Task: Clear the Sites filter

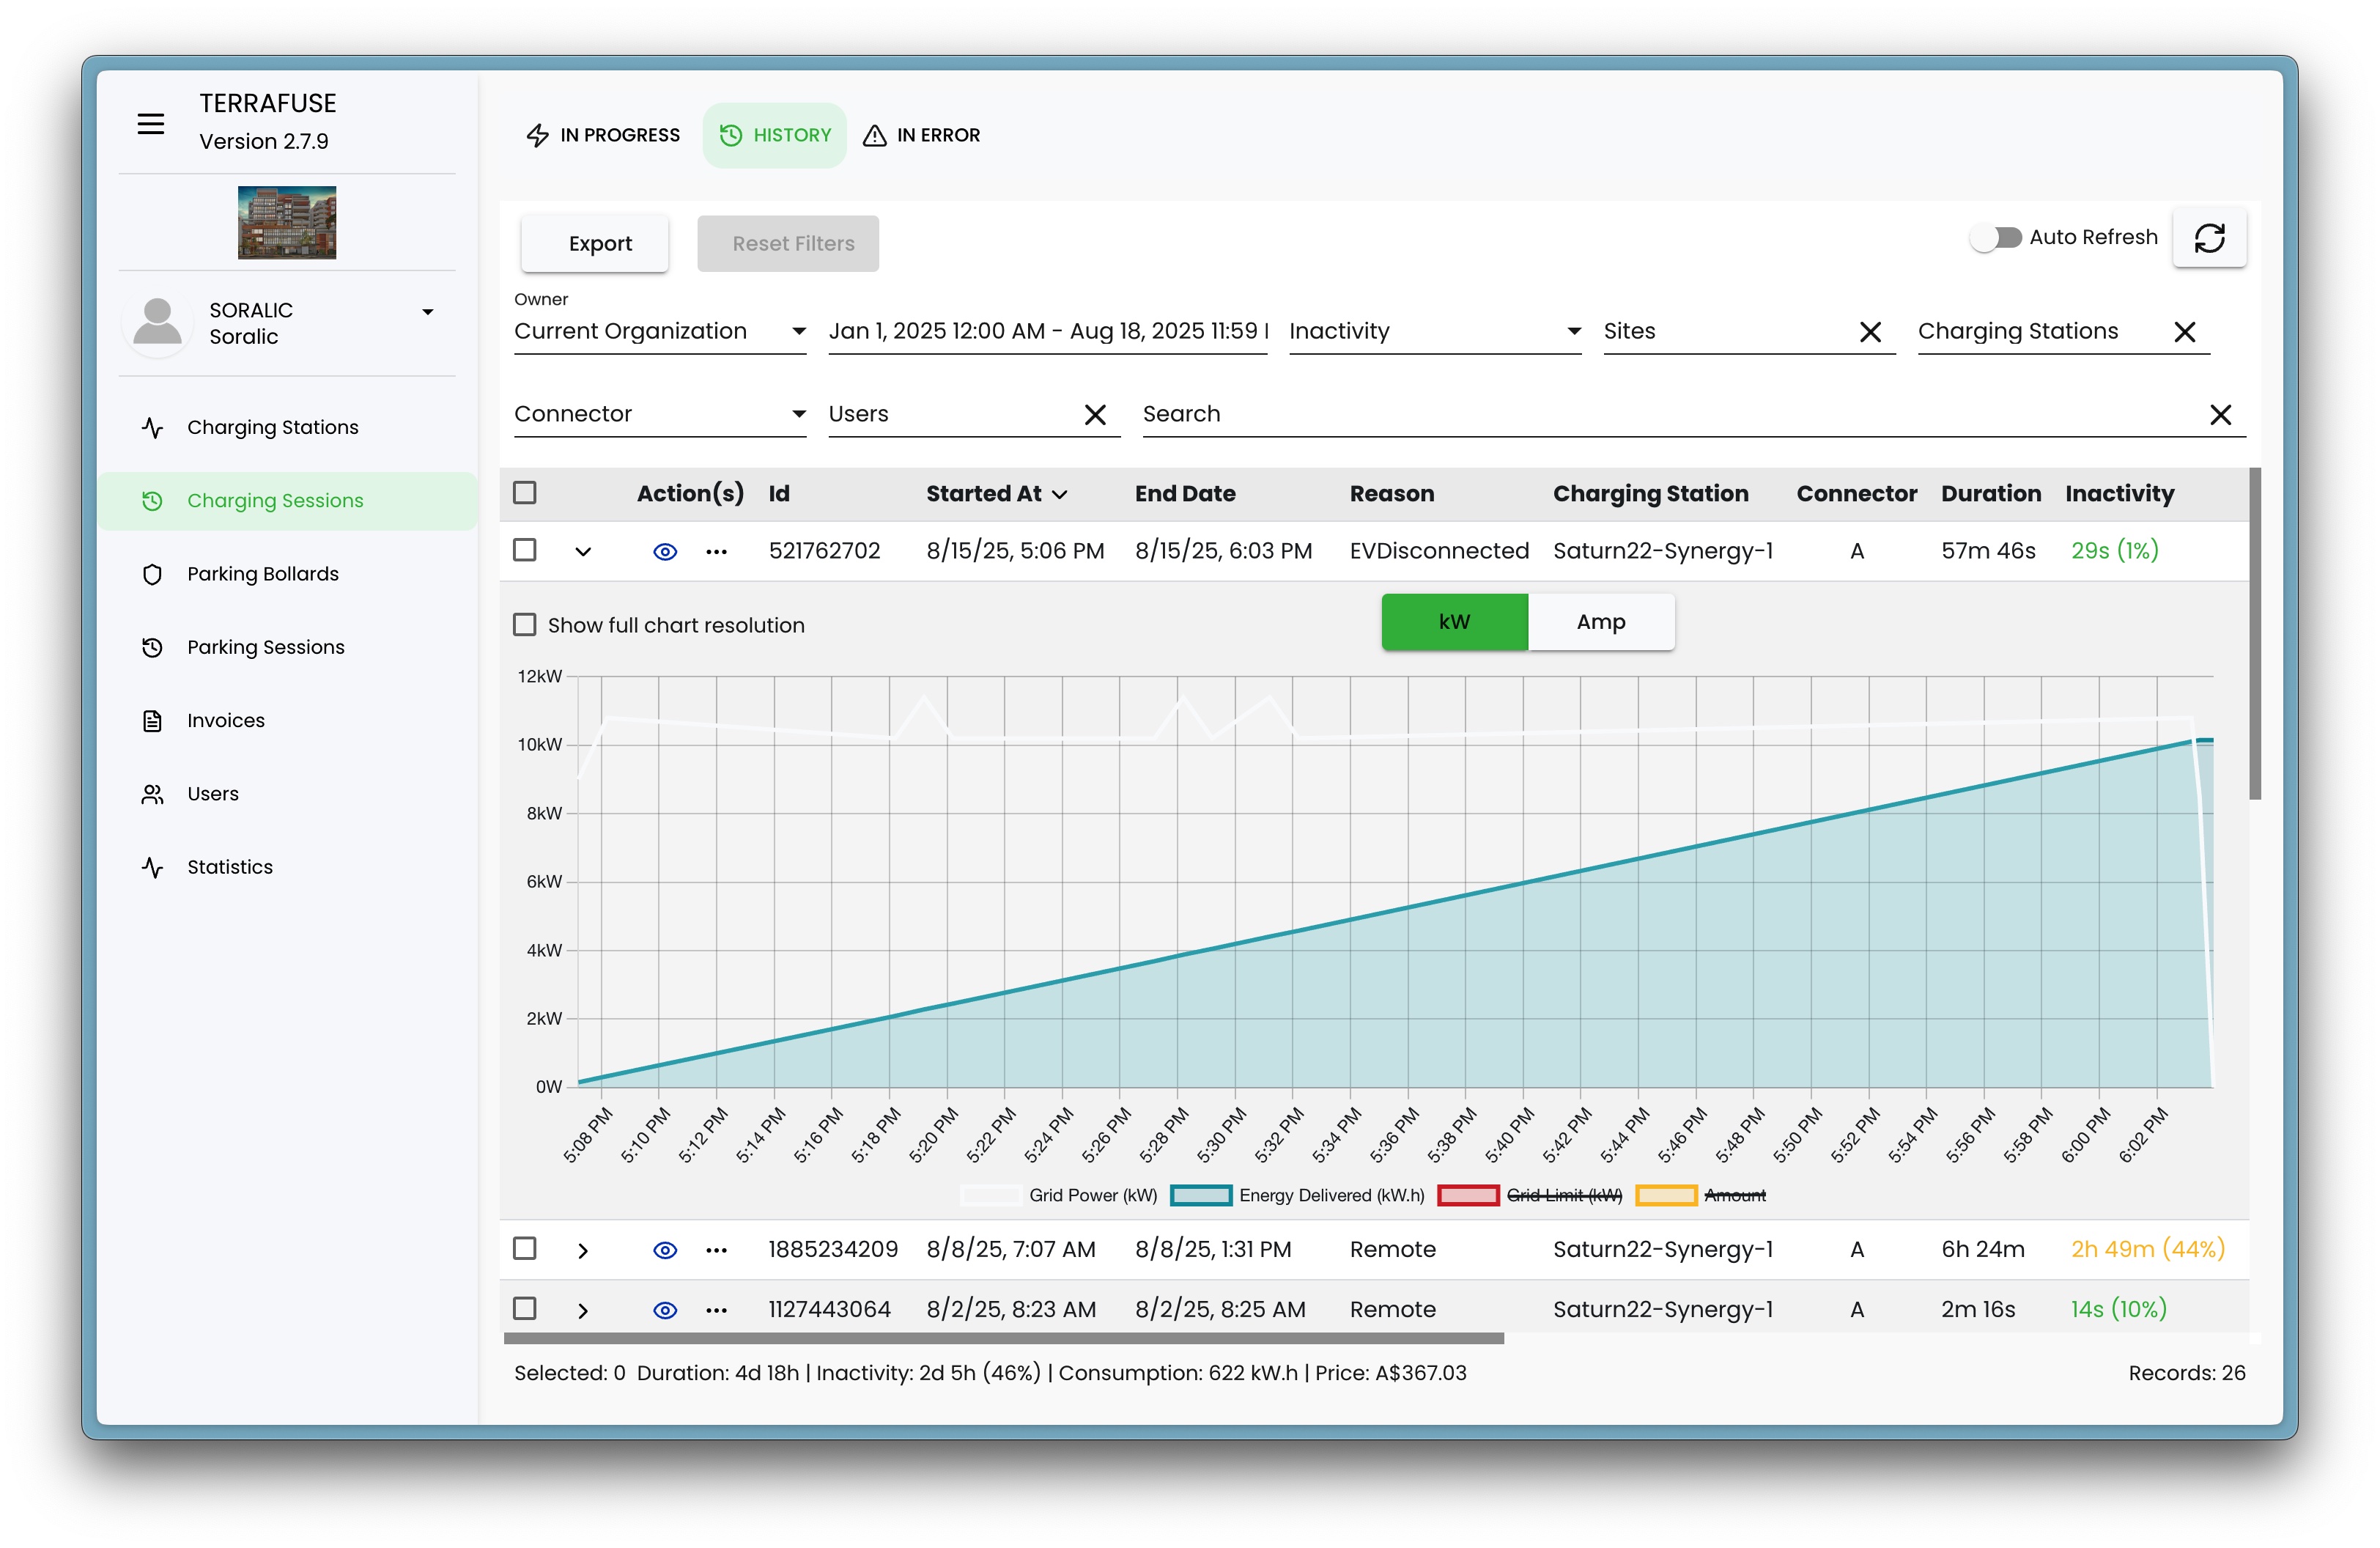Action: tap(1870, 332)
